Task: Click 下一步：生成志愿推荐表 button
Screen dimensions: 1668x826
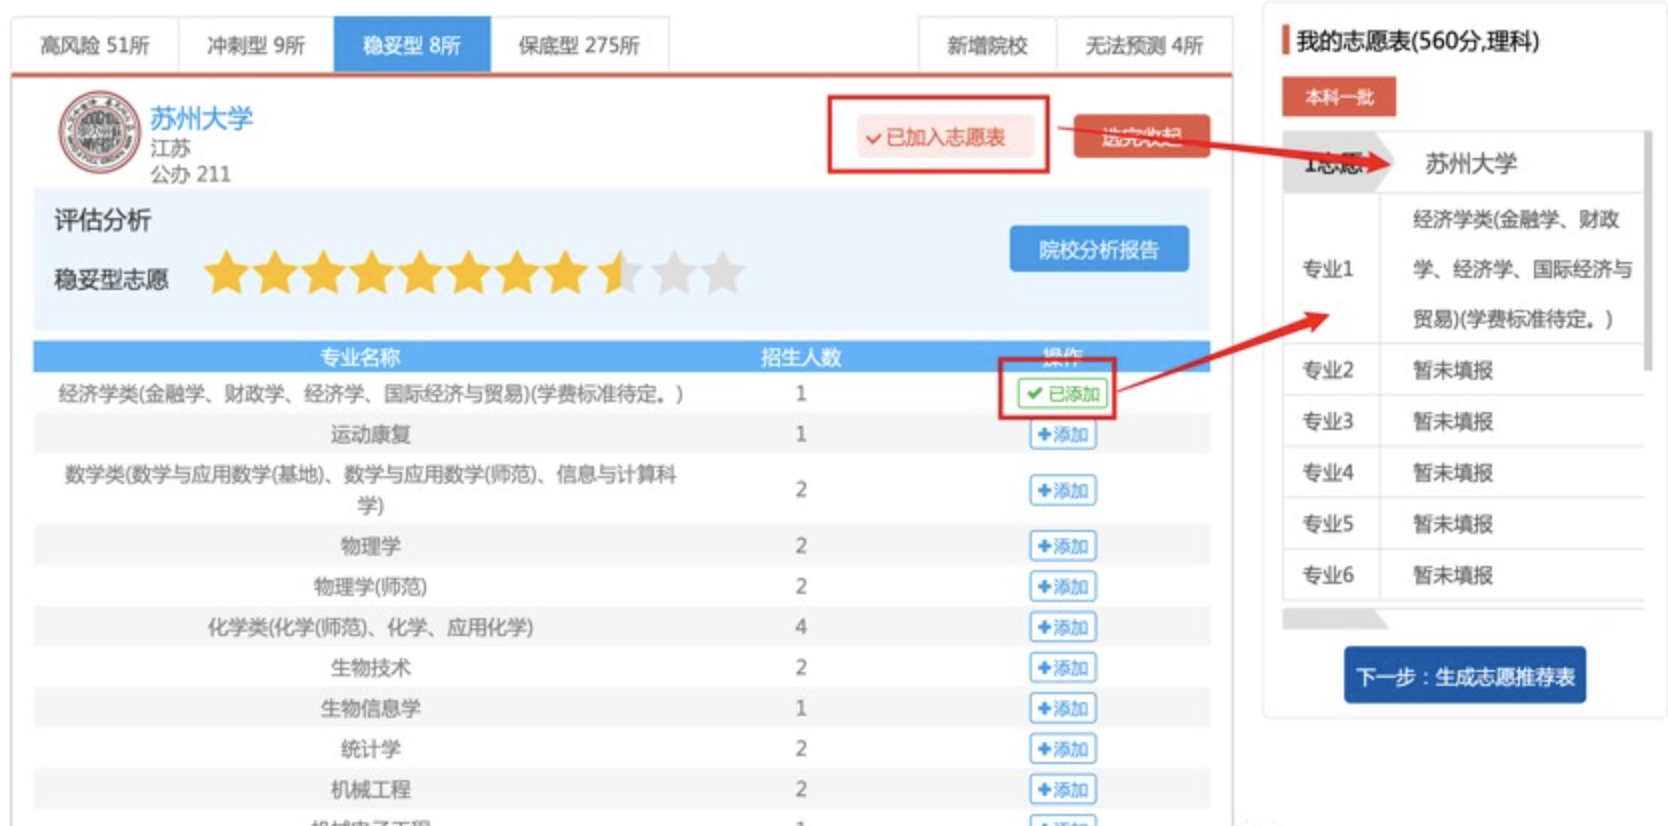Action: point(1464,676)
